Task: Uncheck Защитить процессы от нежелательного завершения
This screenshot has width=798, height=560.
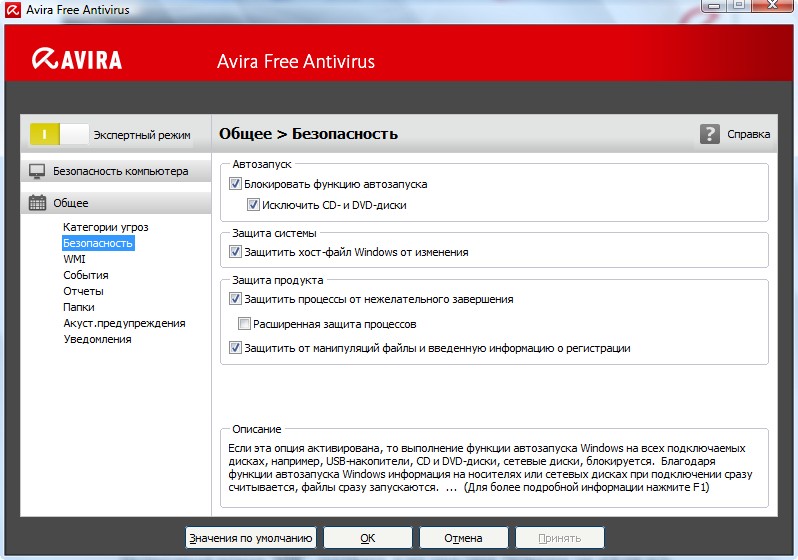Action: pos(235,299)
